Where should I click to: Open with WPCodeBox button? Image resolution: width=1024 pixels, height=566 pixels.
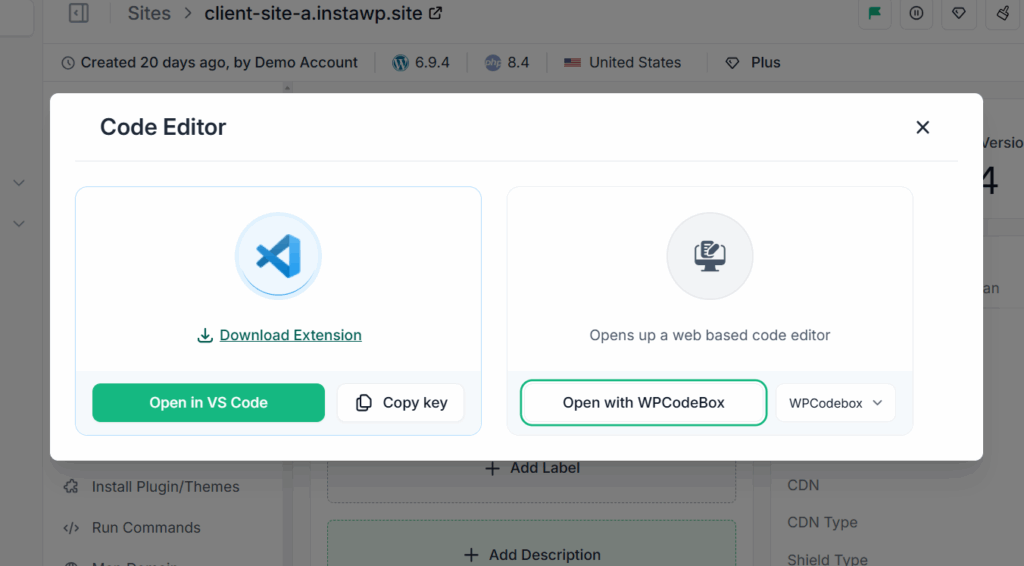[643, 403]
